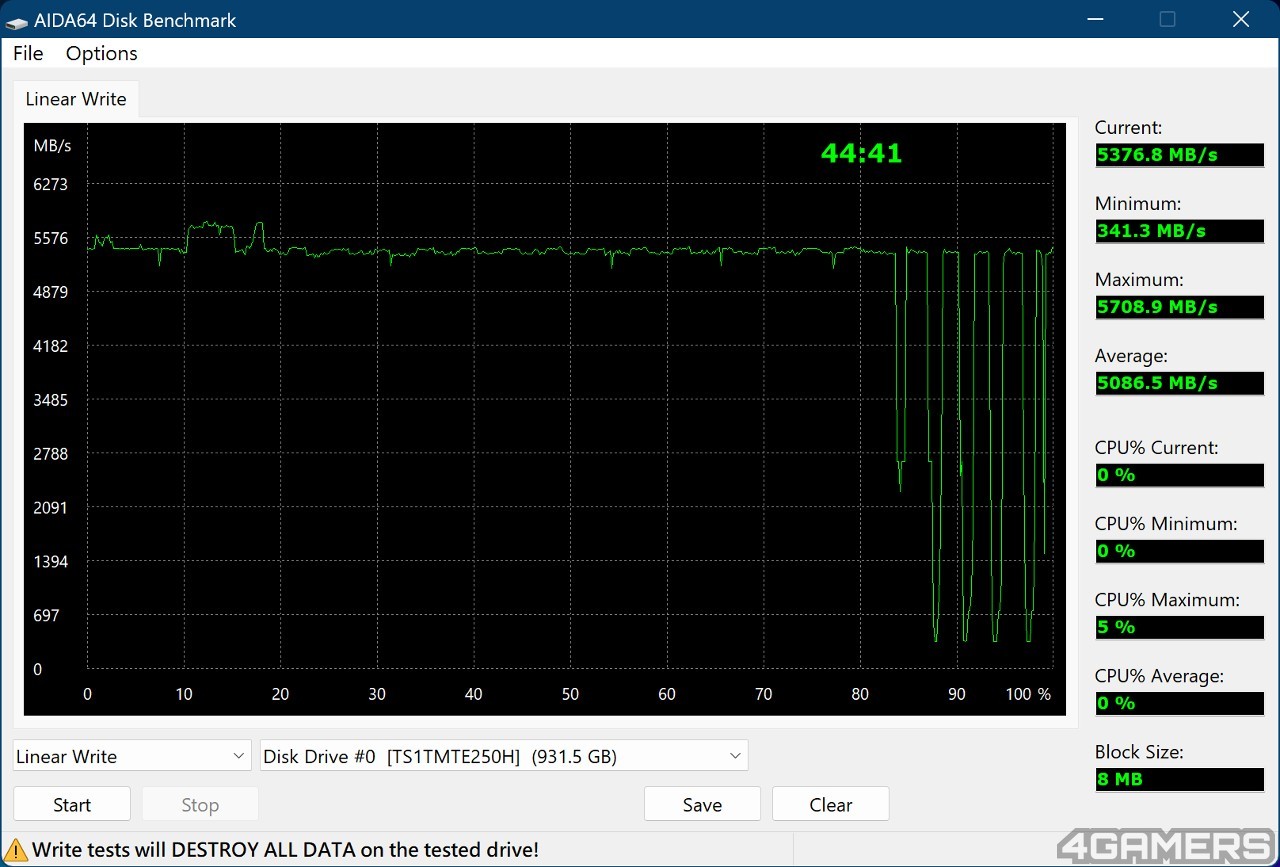Image resolution: width=1280 pixels, height=867 pixels.
Task: Click the 100 % x-axis label
Action: 1029,694
